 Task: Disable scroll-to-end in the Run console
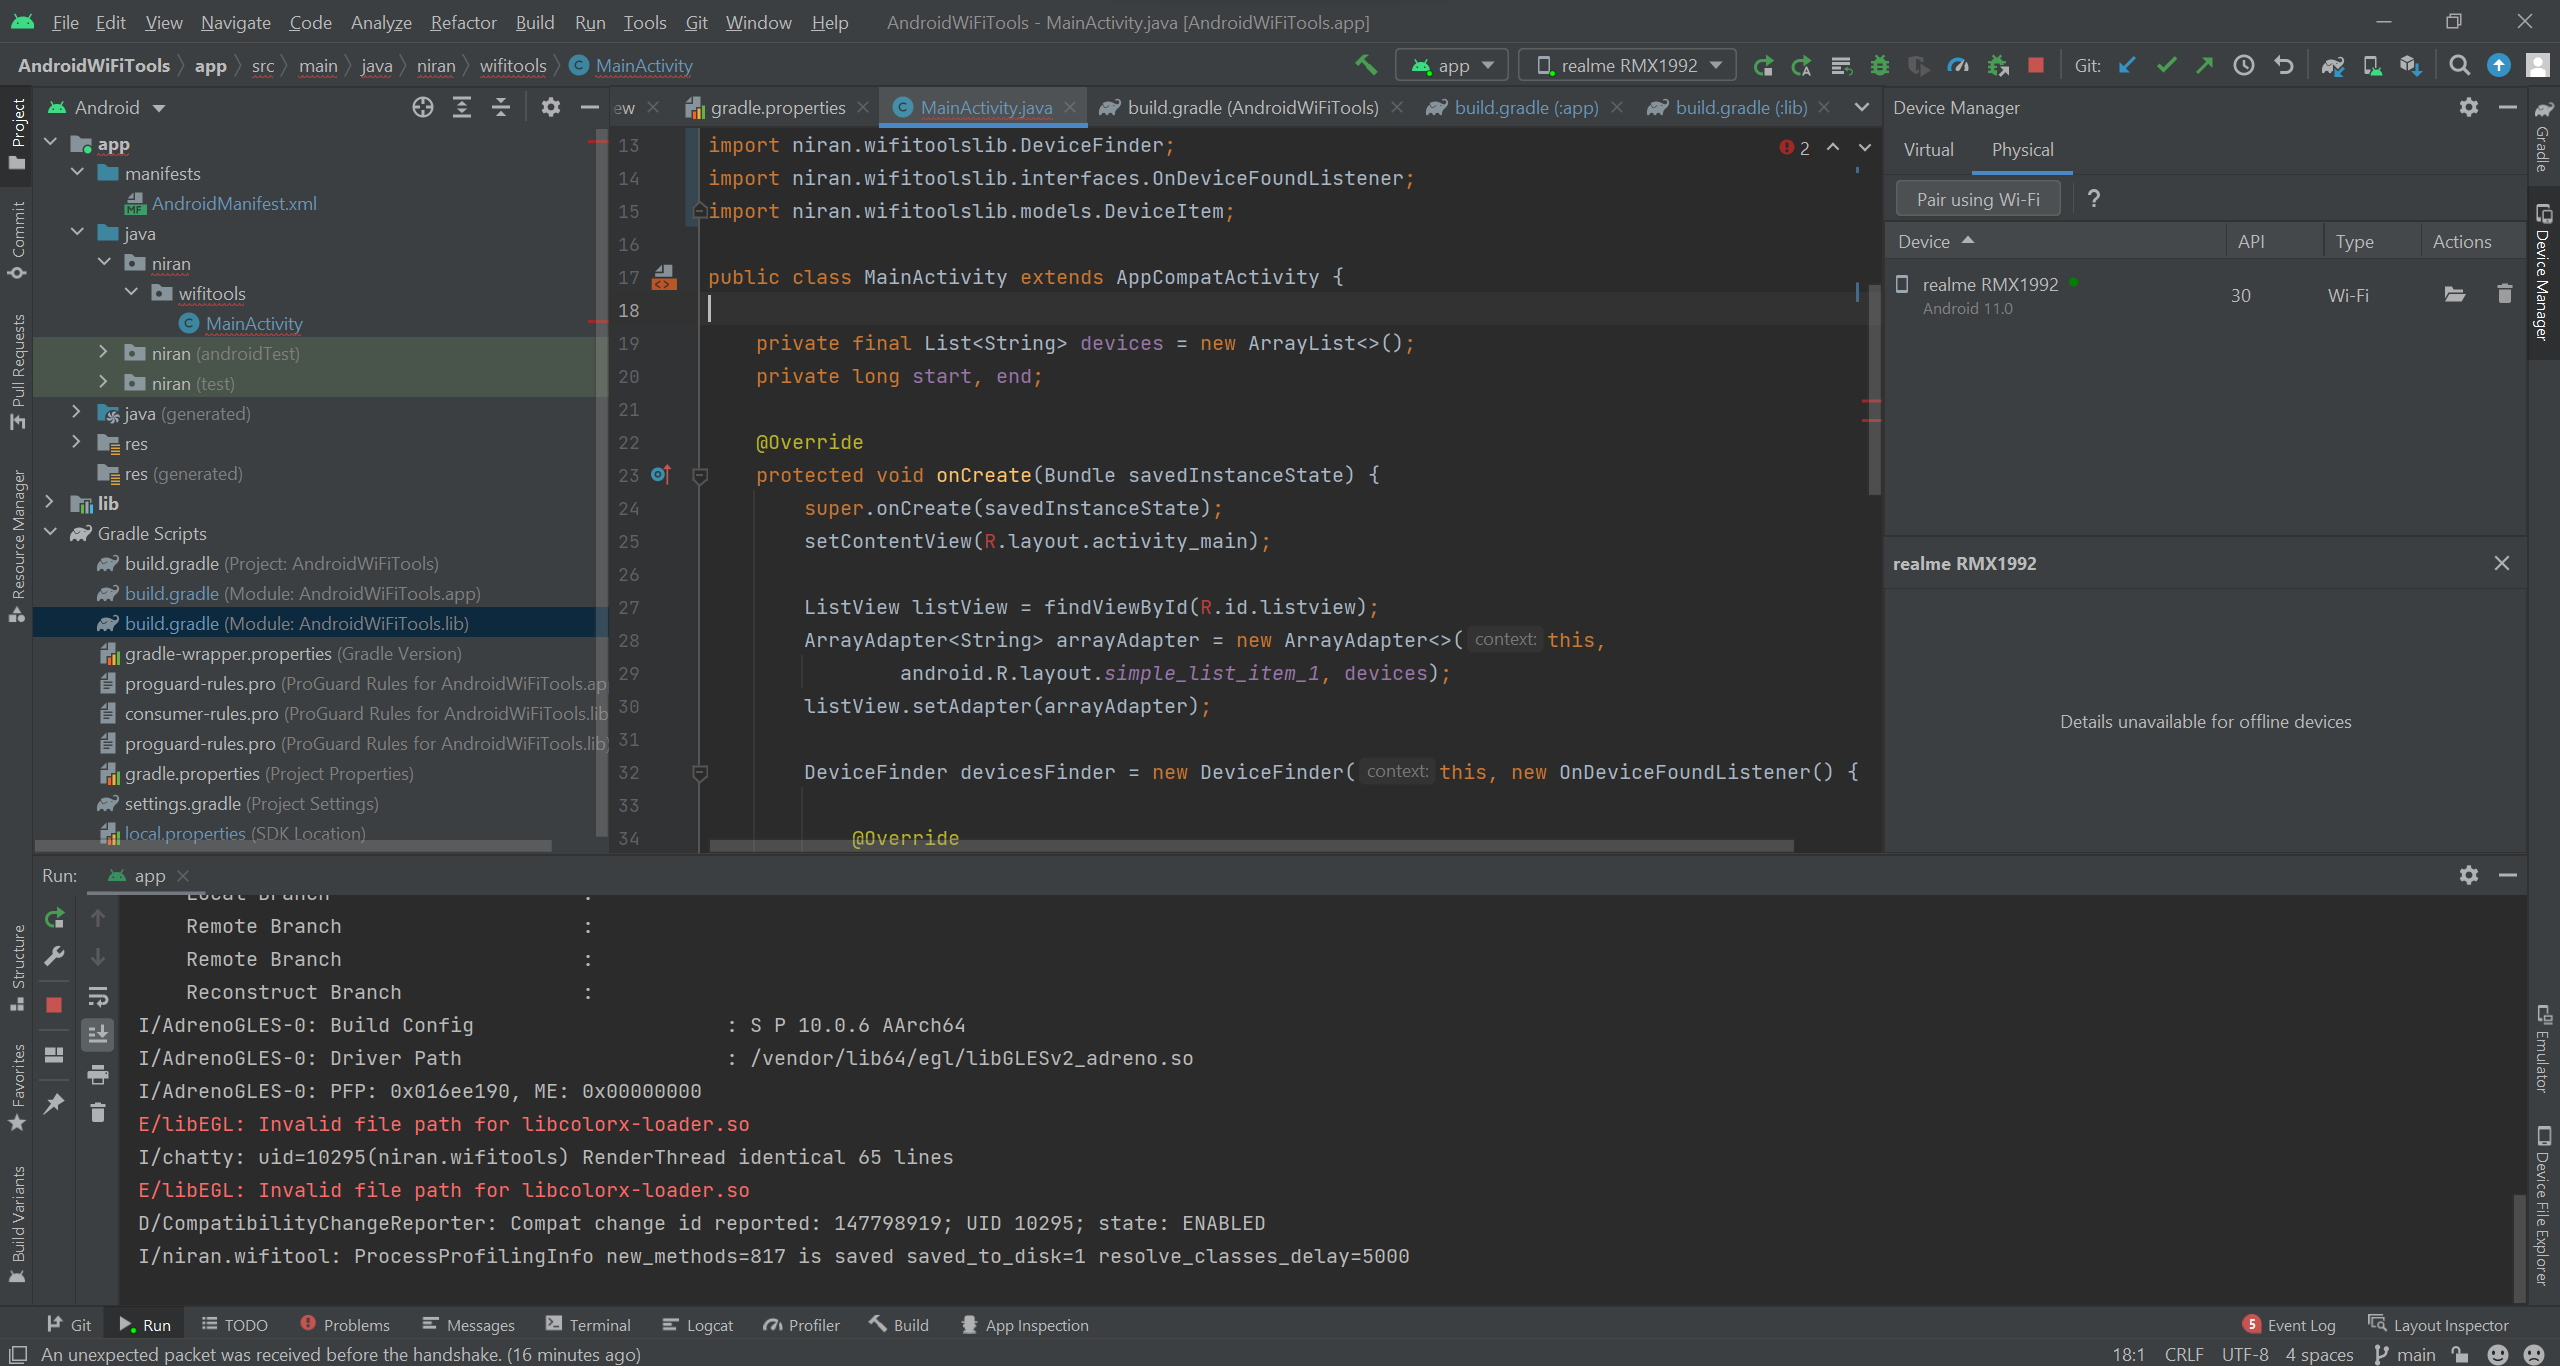[x=98, y=1035]
